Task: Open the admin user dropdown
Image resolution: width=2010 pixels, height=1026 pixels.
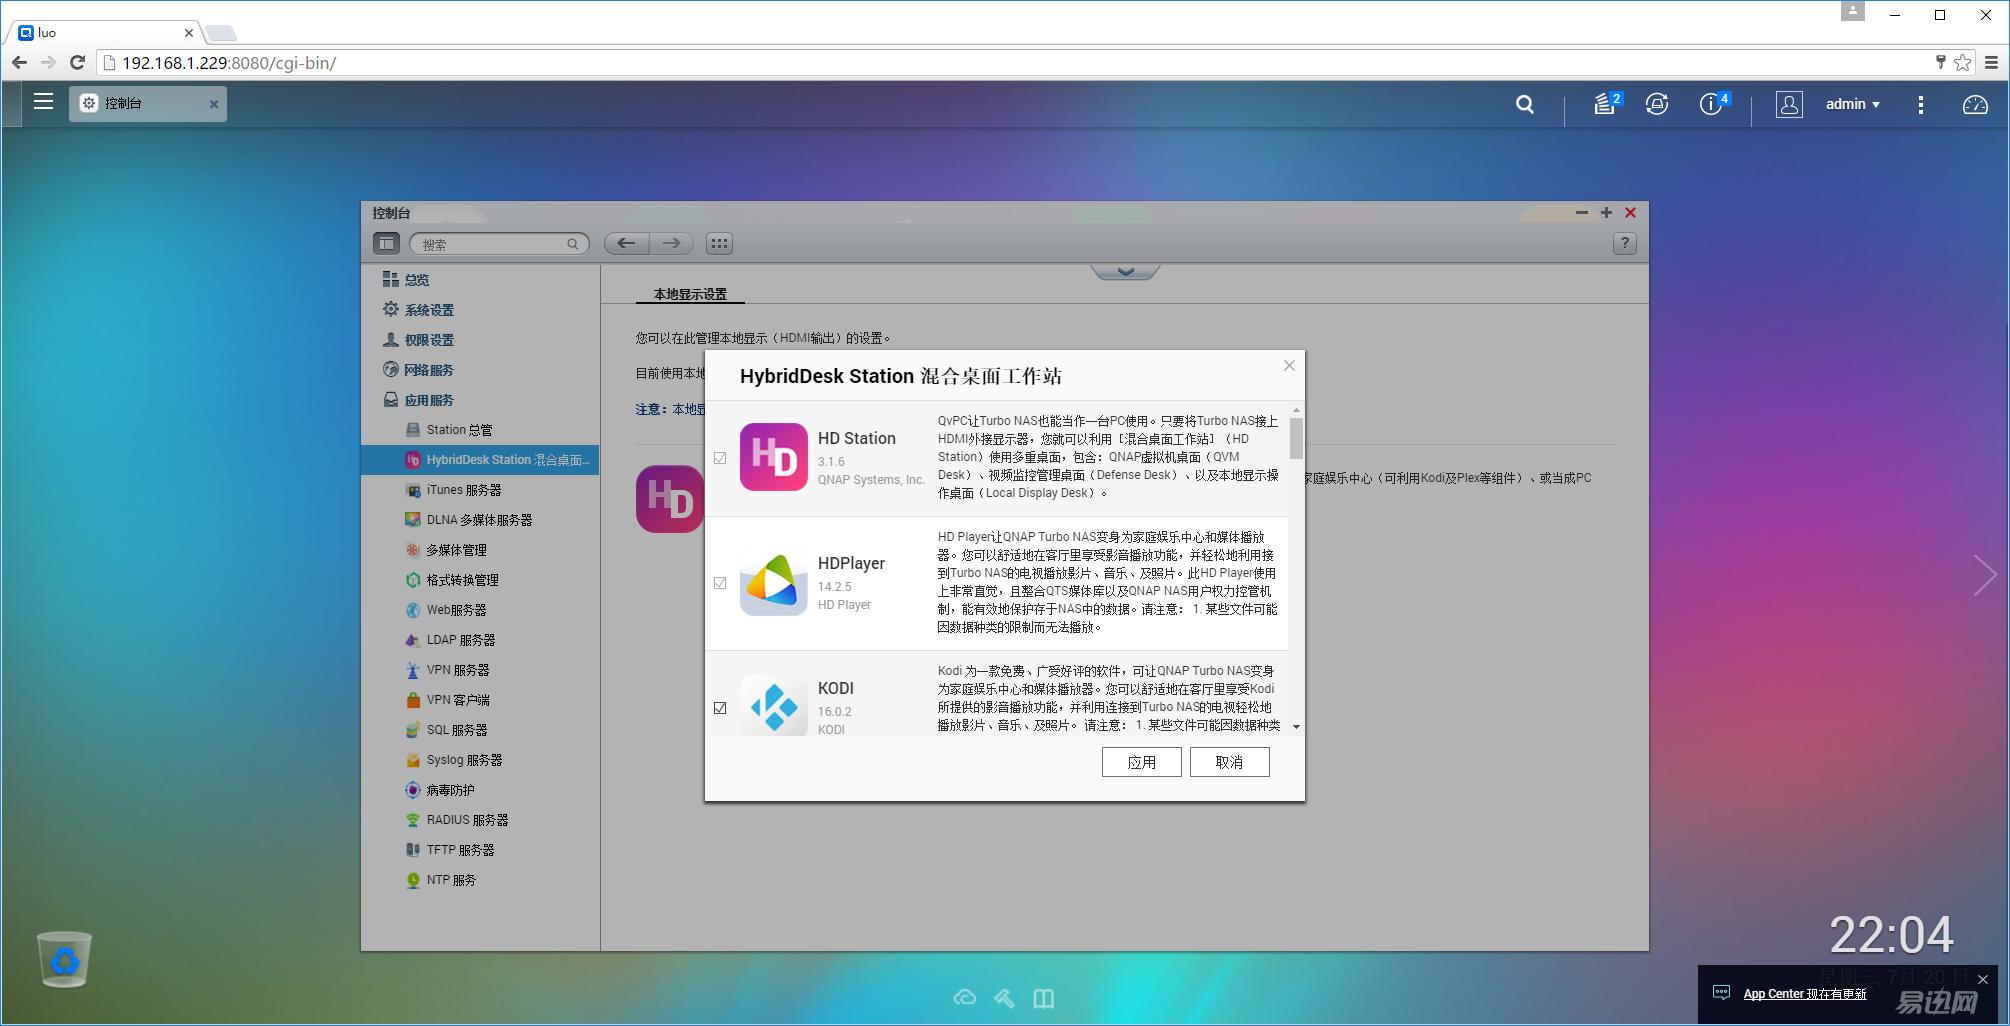Action: [x=1852, y=104]
